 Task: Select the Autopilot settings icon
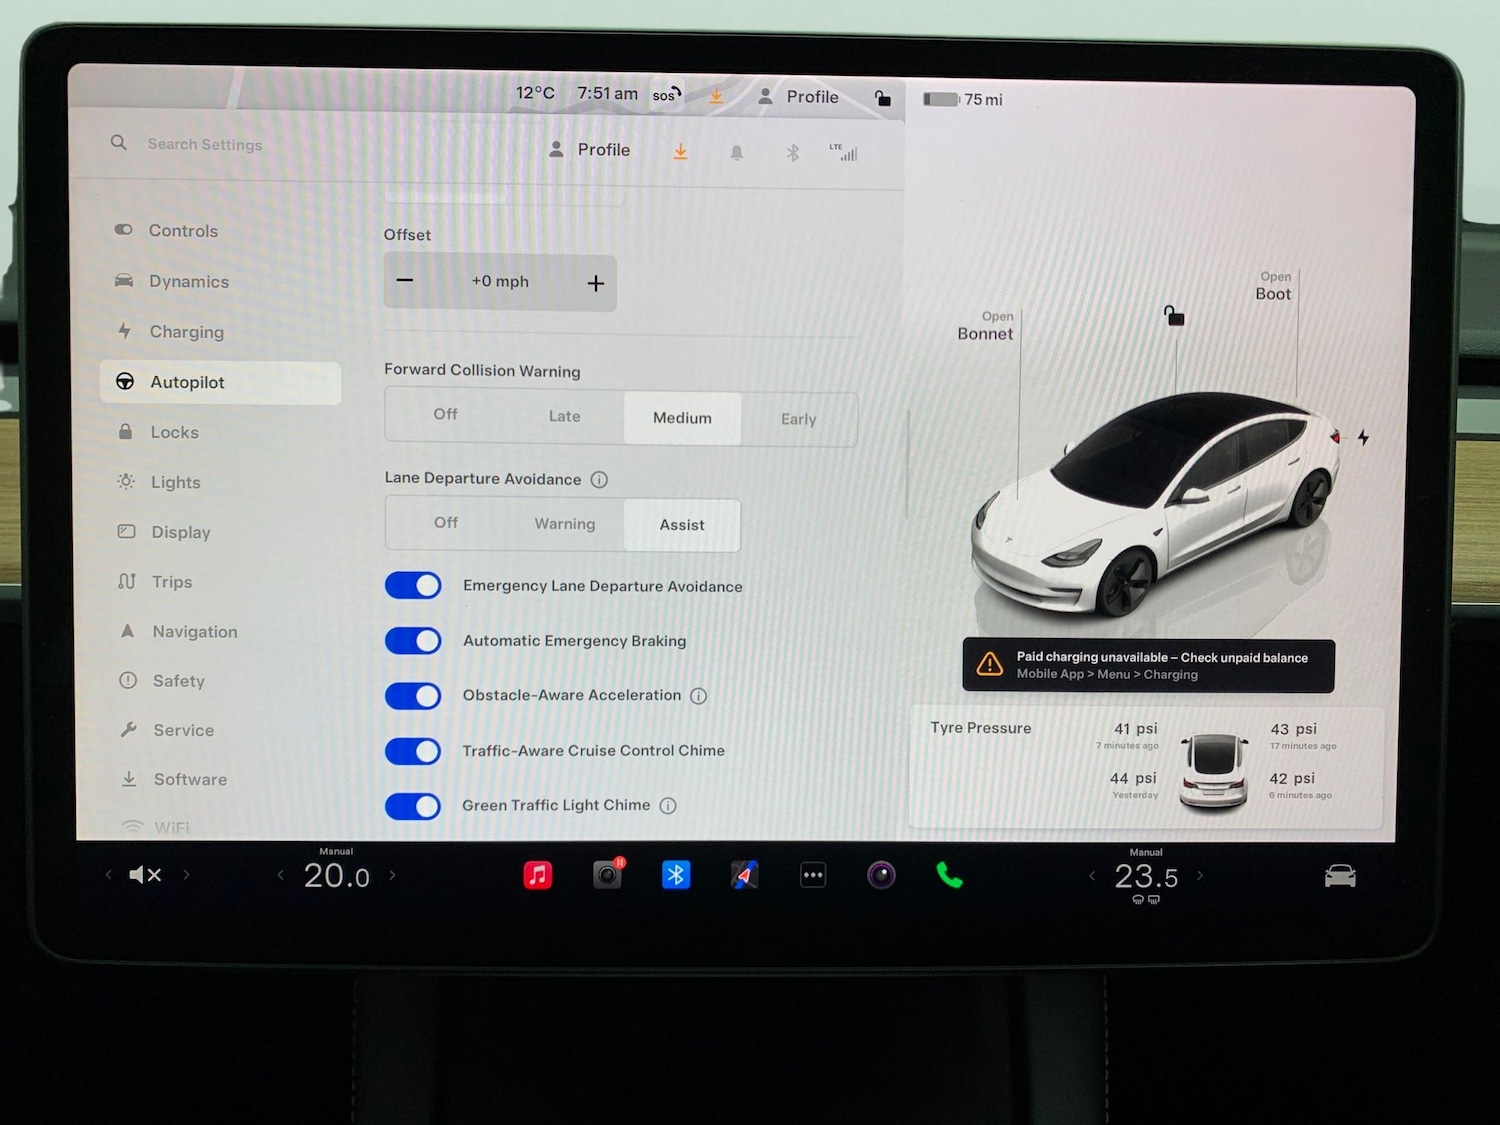(125, 381)
